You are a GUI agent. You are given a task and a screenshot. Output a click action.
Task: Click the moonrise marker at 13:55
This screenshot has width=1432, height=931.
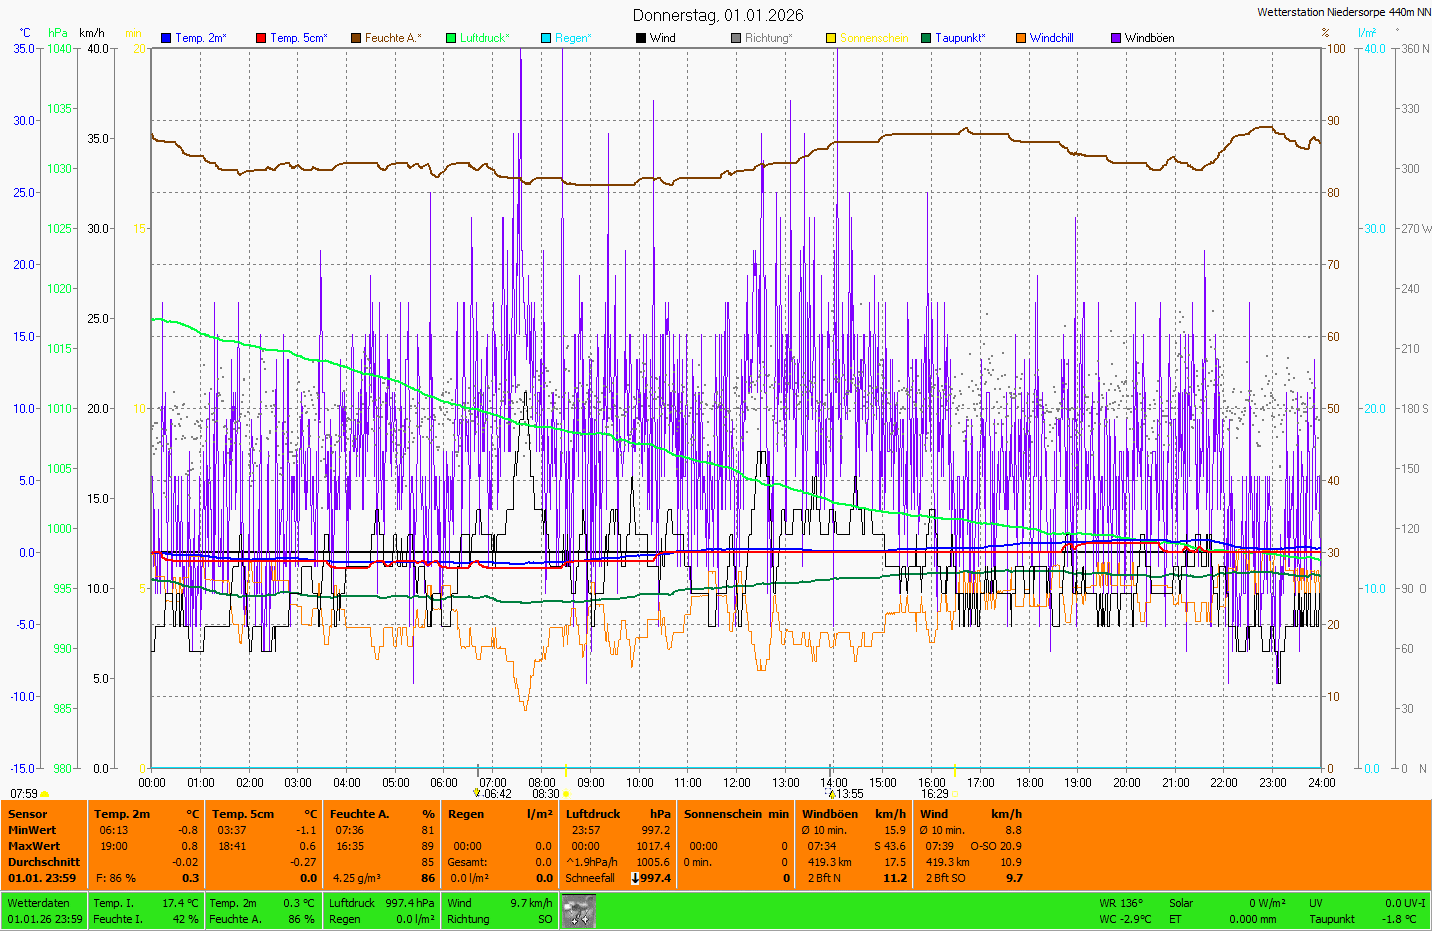click(x=831, y=794)
